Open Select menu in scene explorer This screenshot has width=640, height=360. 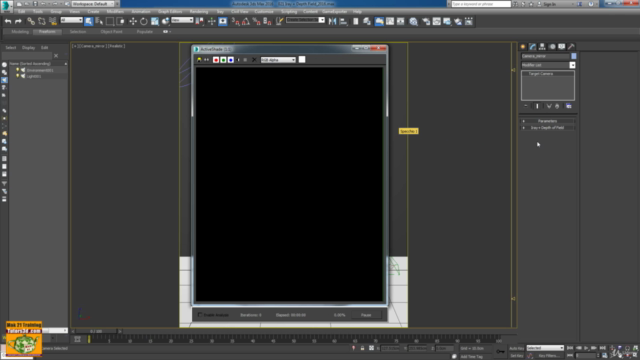[11, 48]
